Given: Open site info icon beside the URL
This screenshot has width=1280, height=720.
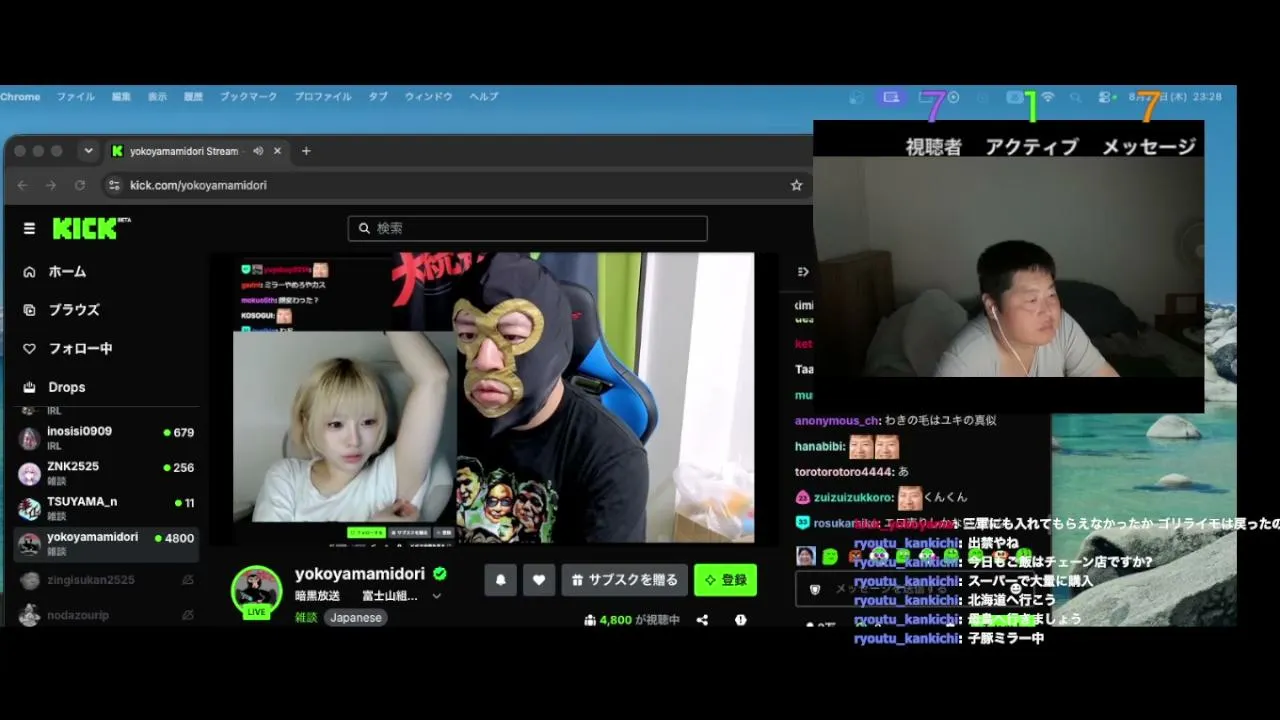Looking at the screenshot, I should click(x=114, y=185).
